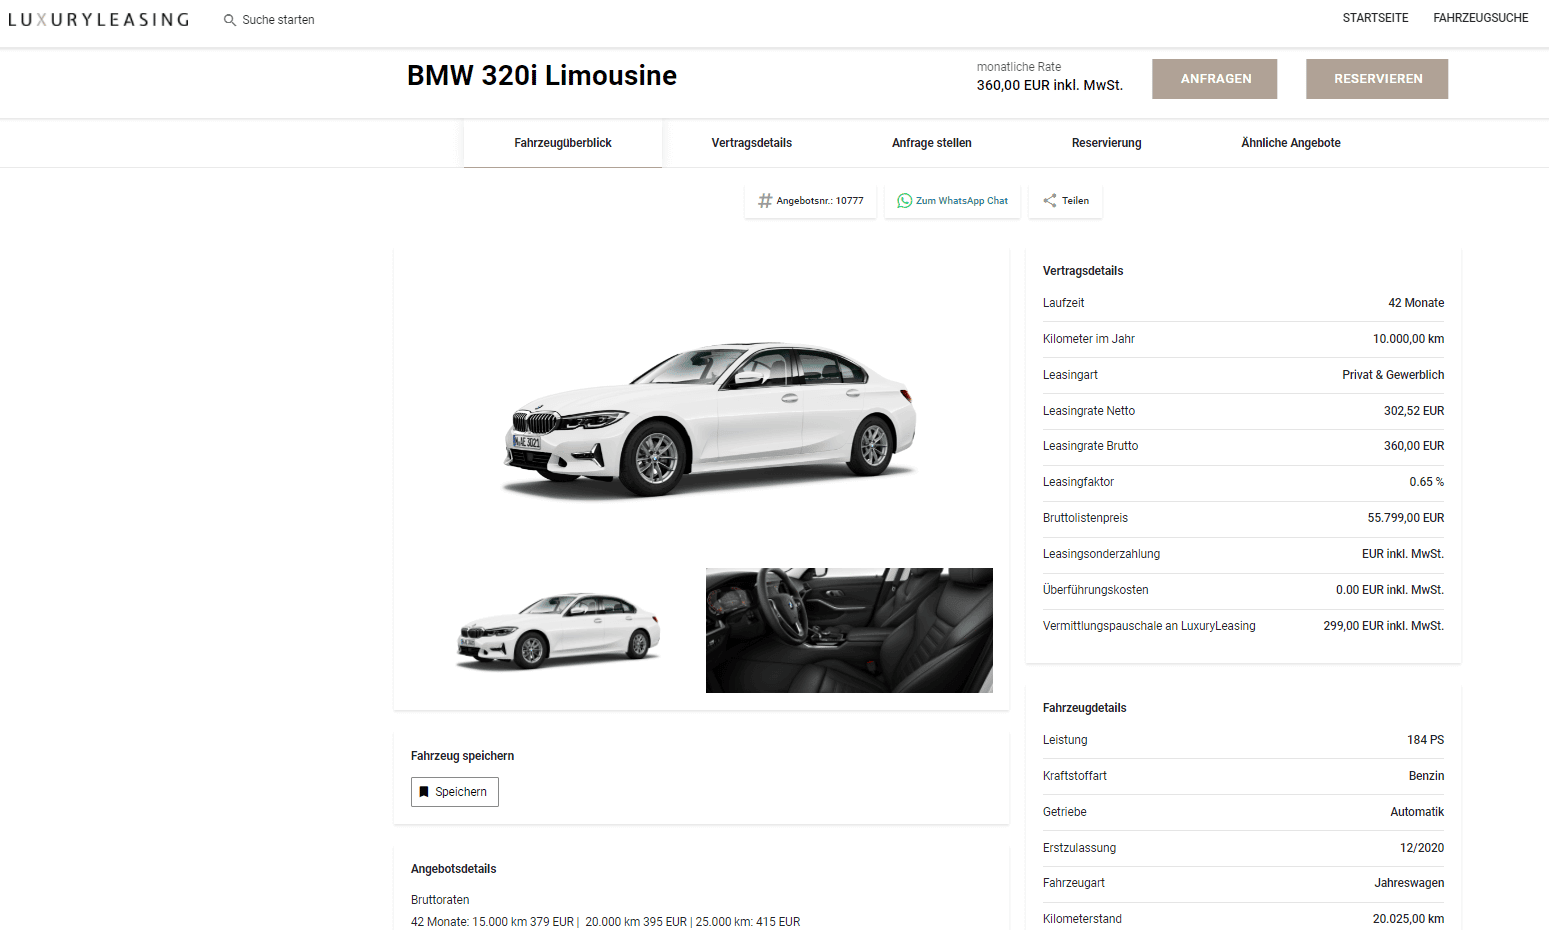Select the Fahrzeugüberblick tab
This screenshot has width=1549, height=930.
pyautogui.click(x=563, y=143)
